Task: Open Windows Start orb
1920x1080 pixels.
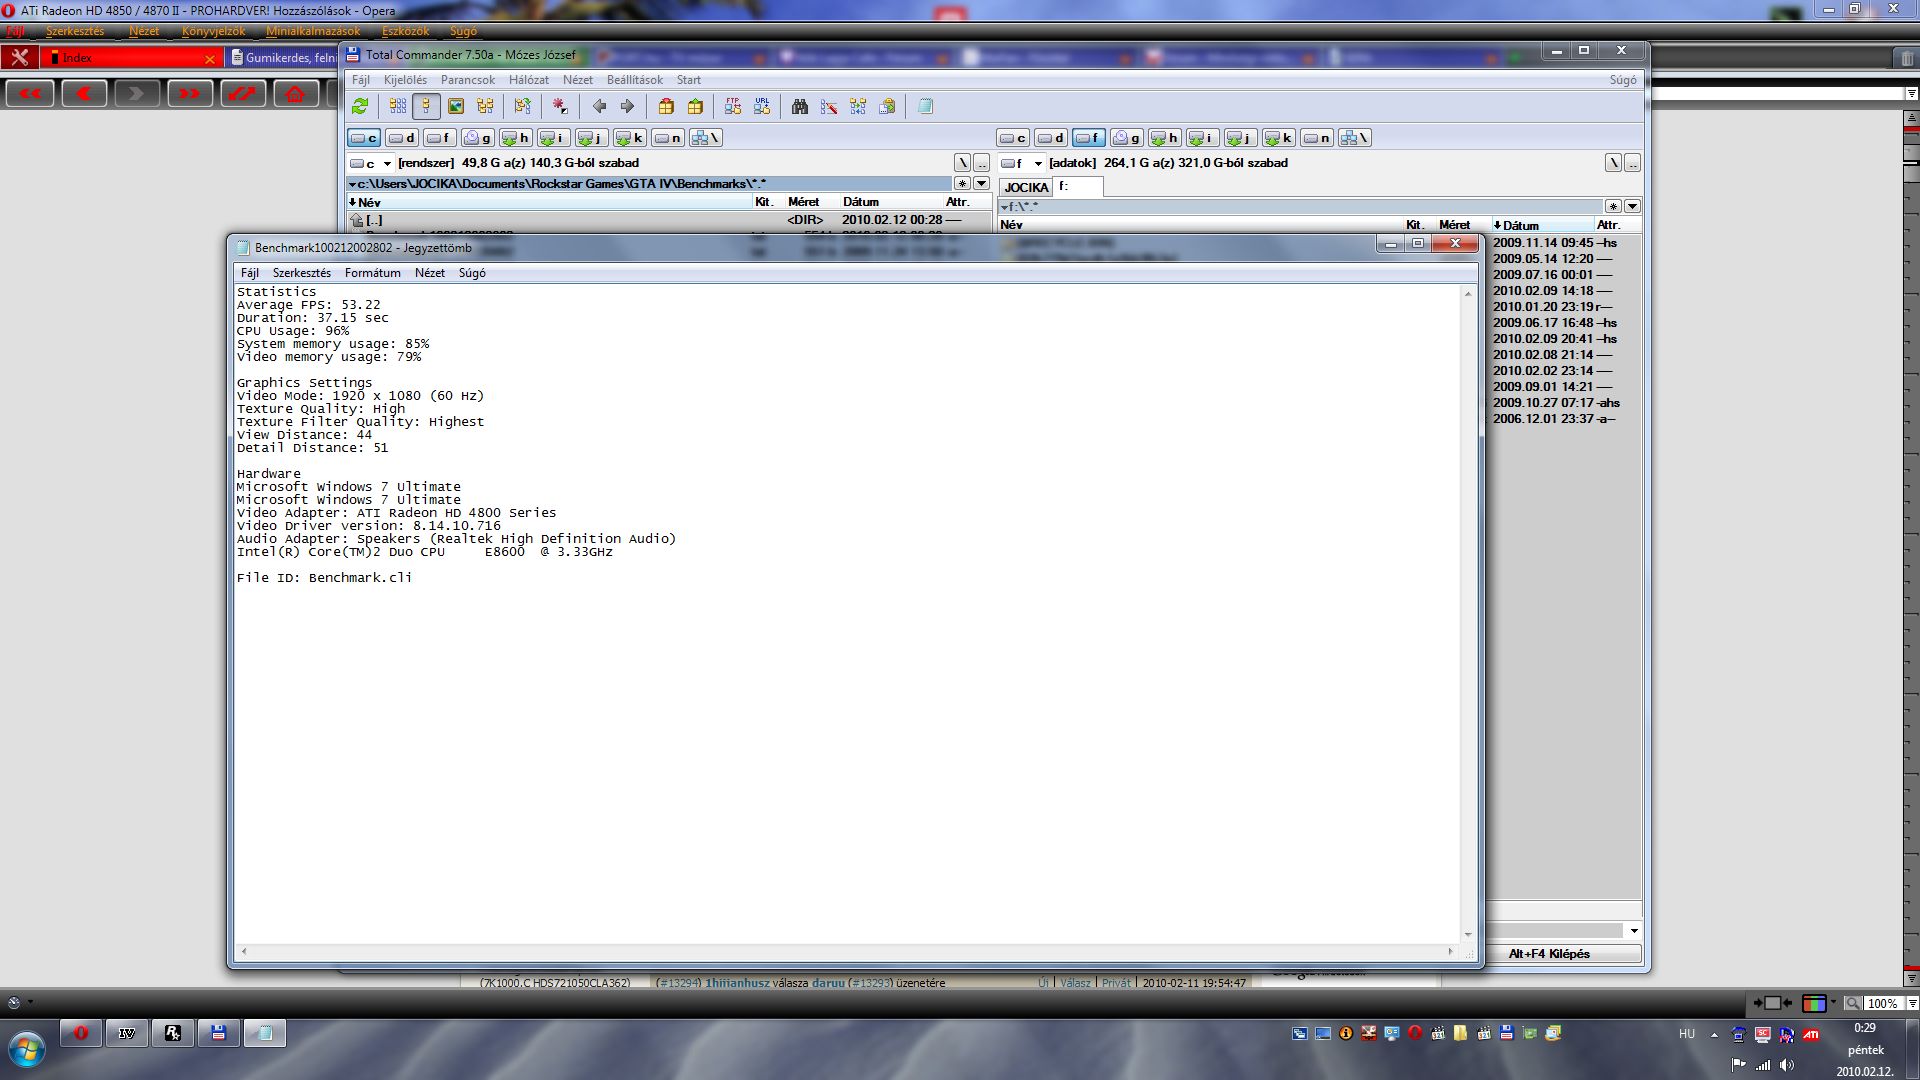Action: pyautogui.click(x=27, y=1050)
